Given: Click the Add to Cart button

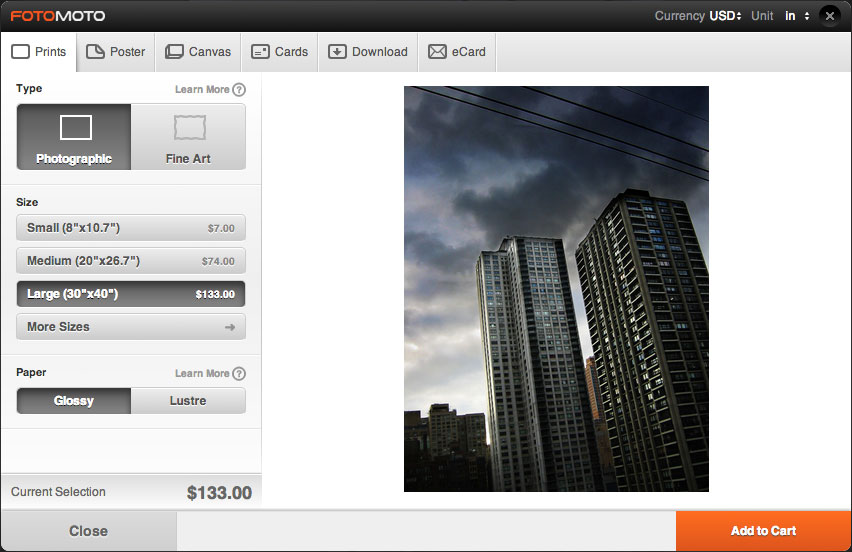Looking at the screenshot, I should coord(763,531).
